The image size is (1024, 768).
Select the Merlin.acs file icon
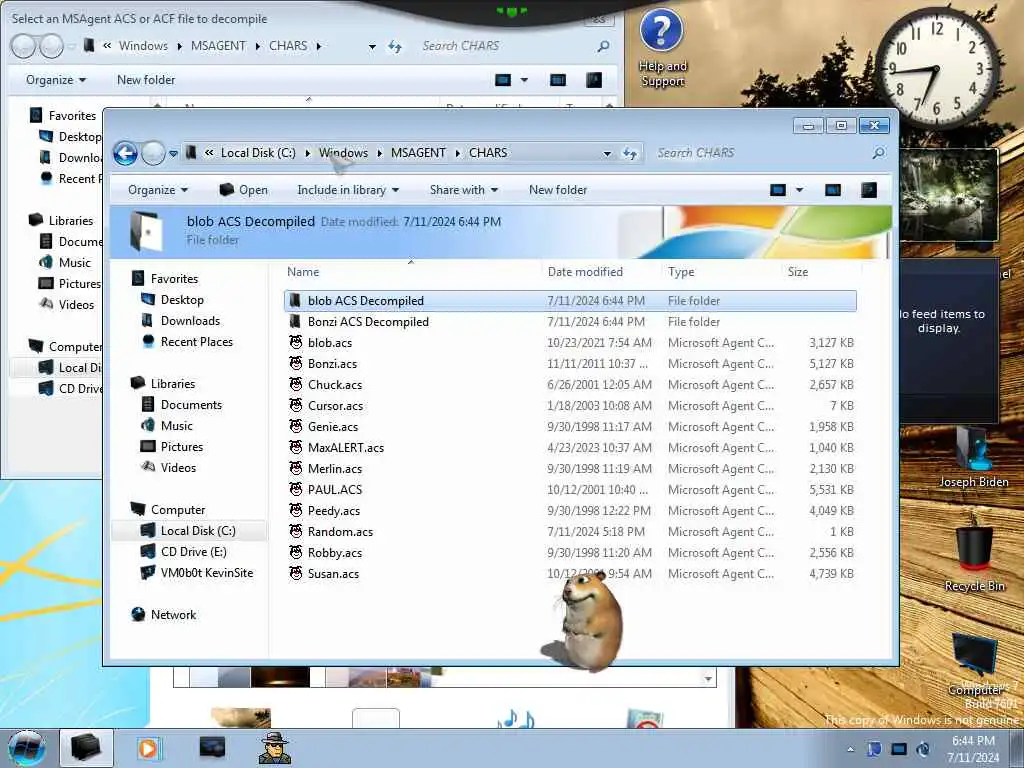[x=296, y=469]
